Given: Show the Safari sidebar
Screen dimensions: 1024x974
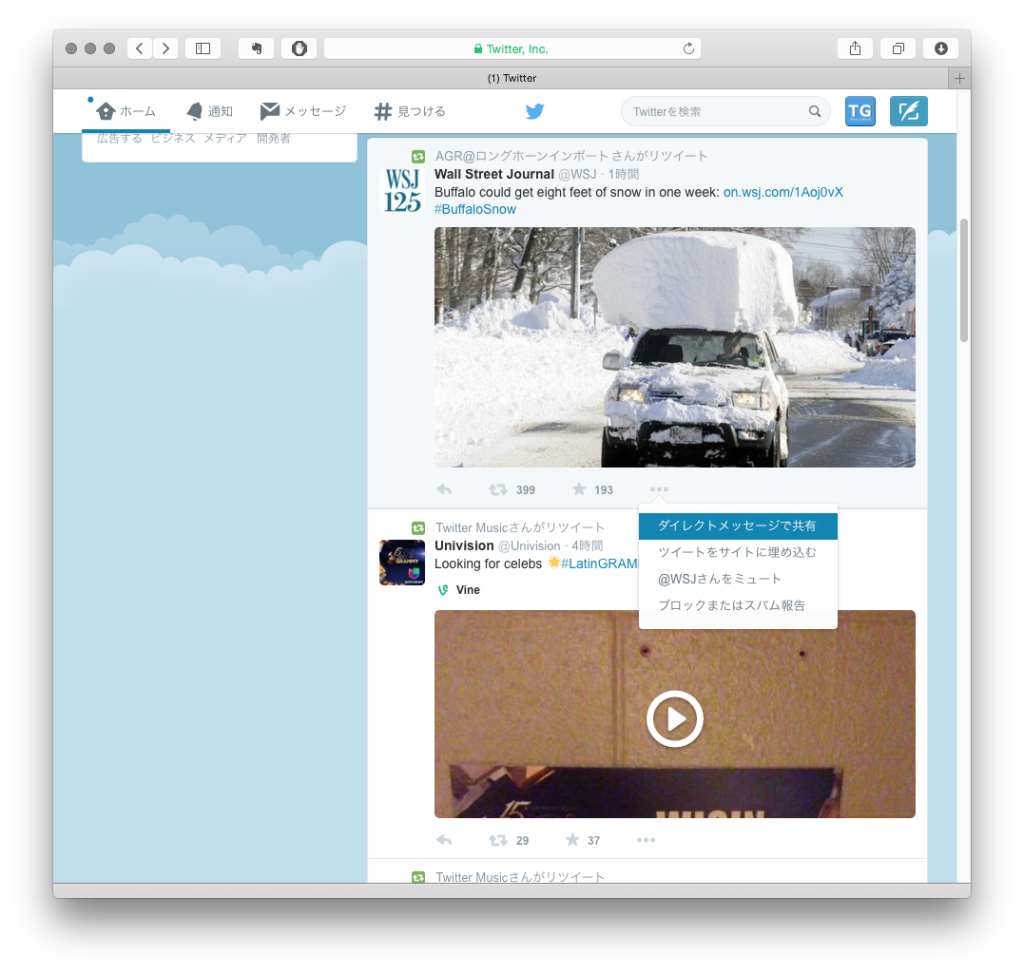Looking at the screenshot, I should pos(203,48).
